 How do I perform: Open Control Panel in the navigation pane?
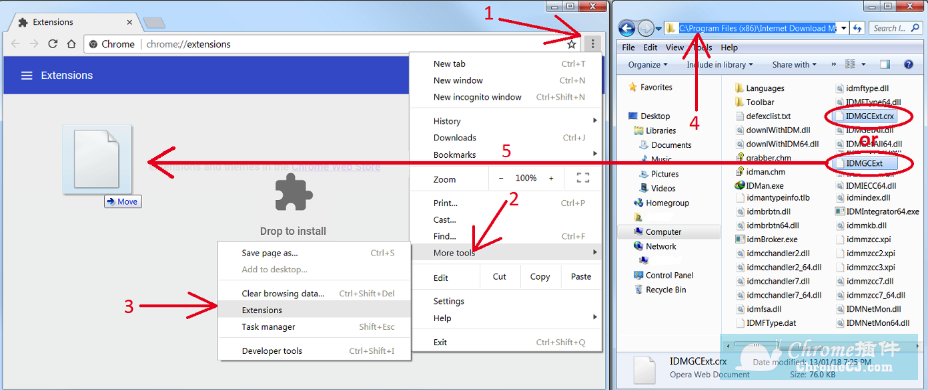[663, 275]
